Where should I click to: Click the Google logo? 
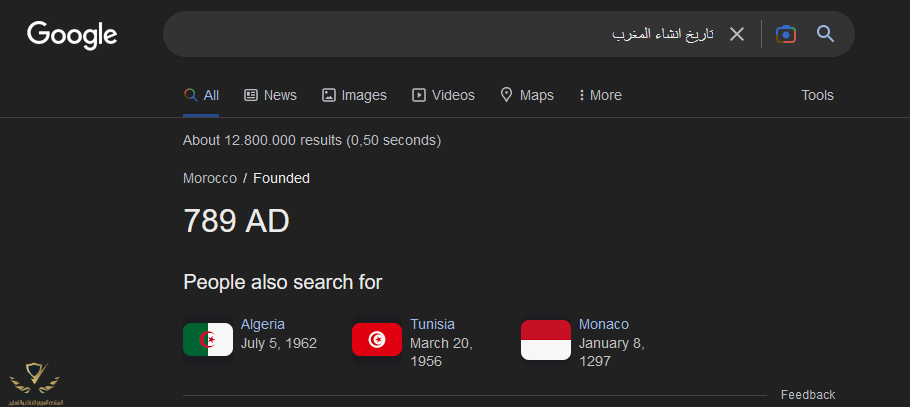pyautogui.click(x=72, y=34)
